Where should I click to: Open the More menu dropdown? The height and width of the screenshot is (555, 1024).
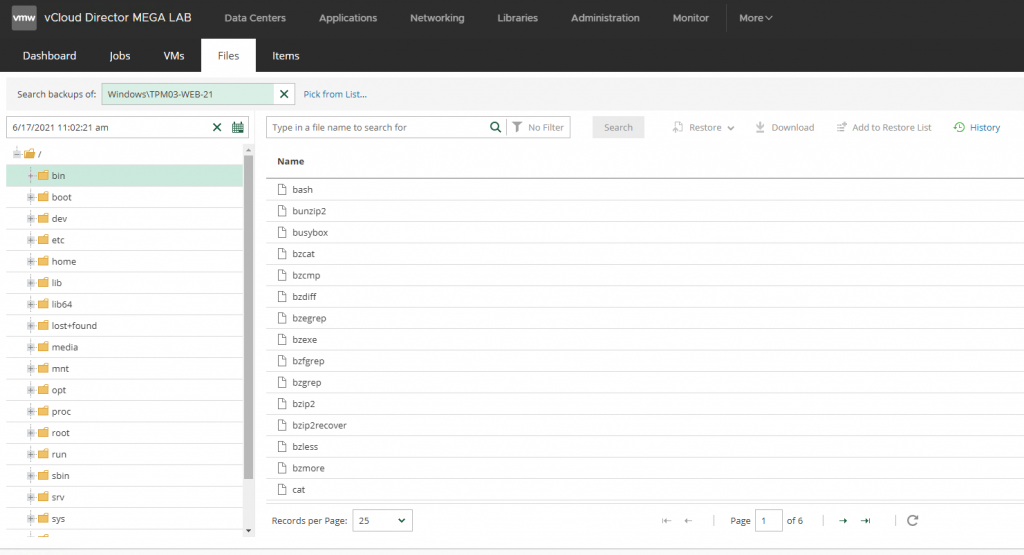point(756,18)
